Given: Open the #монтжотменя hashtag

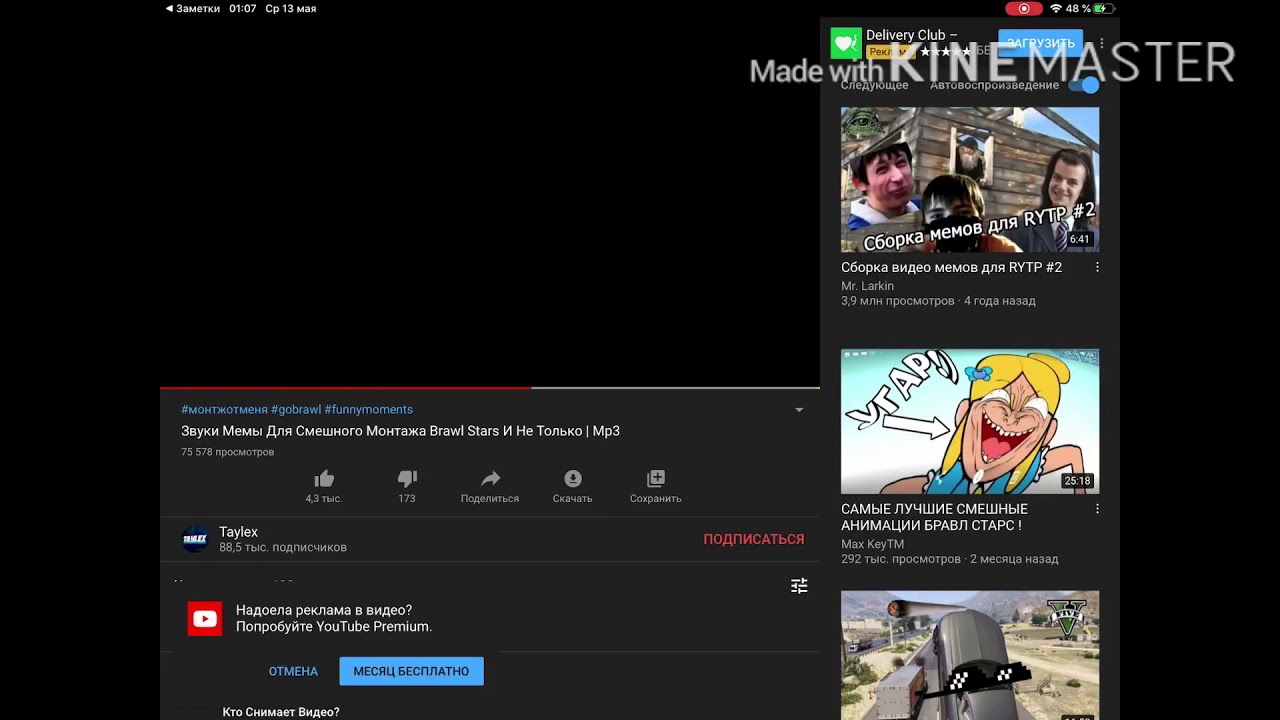Looking at the screenshot, I should (224, 410).
